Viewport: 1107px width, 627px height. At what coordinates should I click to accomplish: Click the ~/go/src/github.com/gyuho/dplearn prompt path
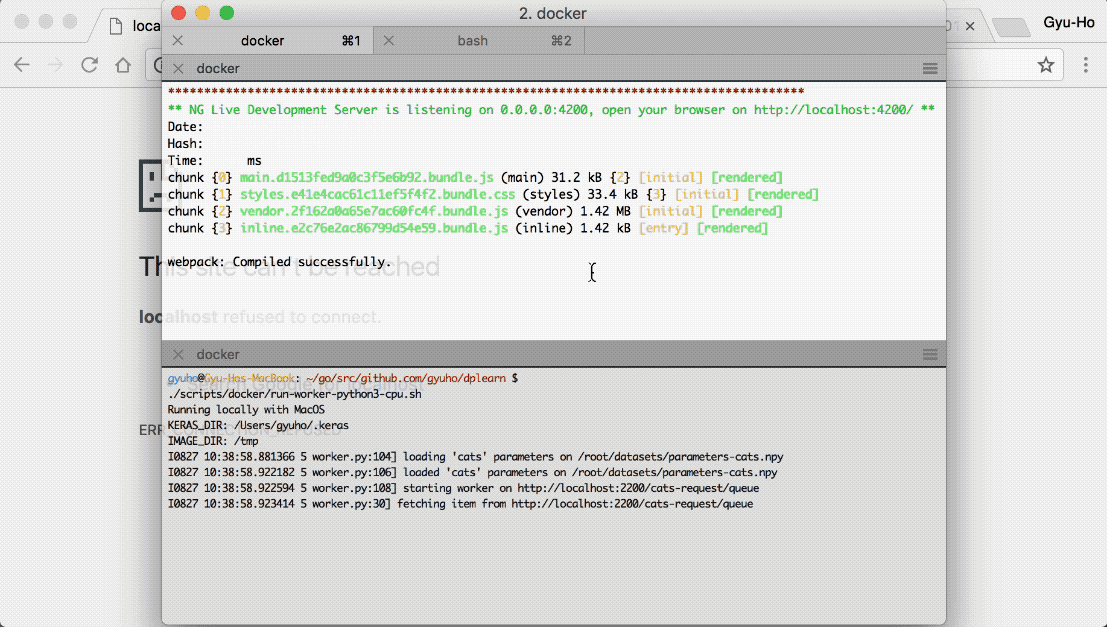click(406, 378)
